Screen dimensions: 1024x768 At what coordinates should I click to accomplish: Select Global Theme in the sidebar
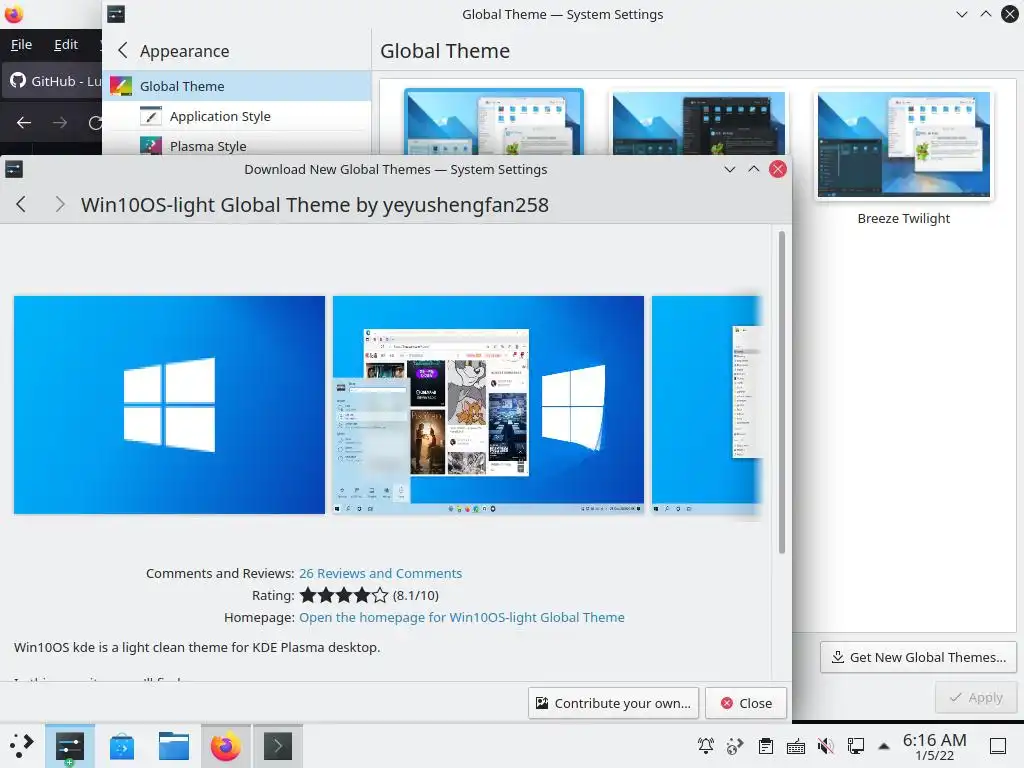(x=236, y=86)
